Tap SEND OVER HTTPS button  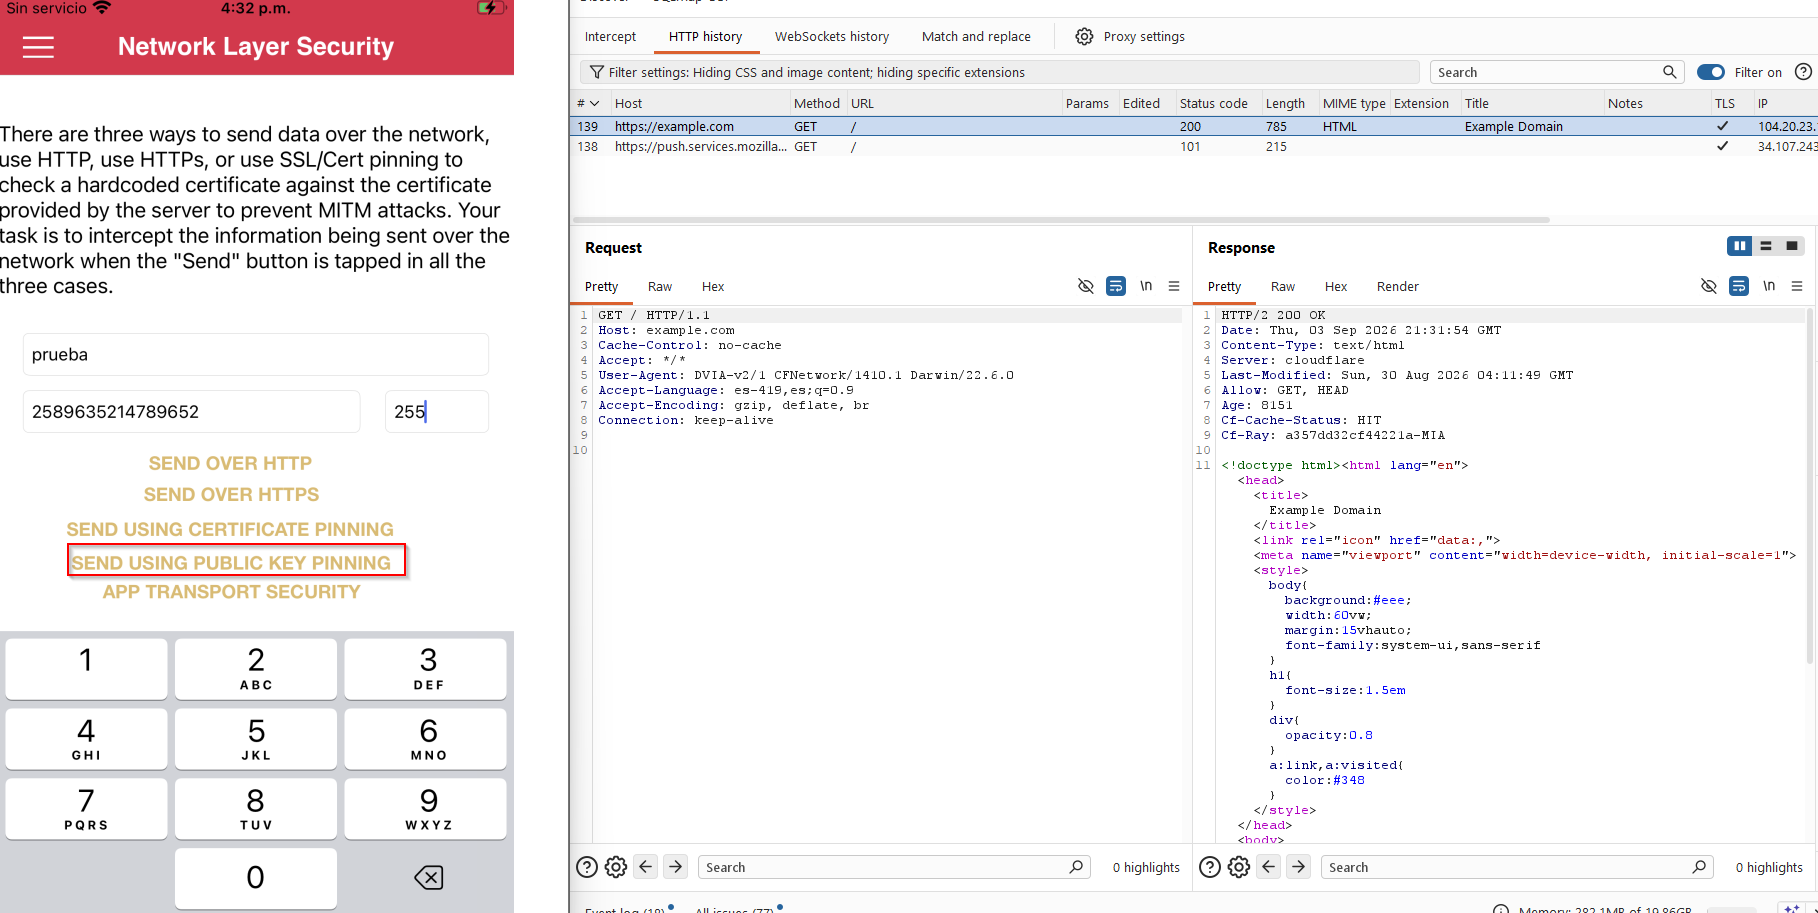pyautogui.click(x=231, y=495)
